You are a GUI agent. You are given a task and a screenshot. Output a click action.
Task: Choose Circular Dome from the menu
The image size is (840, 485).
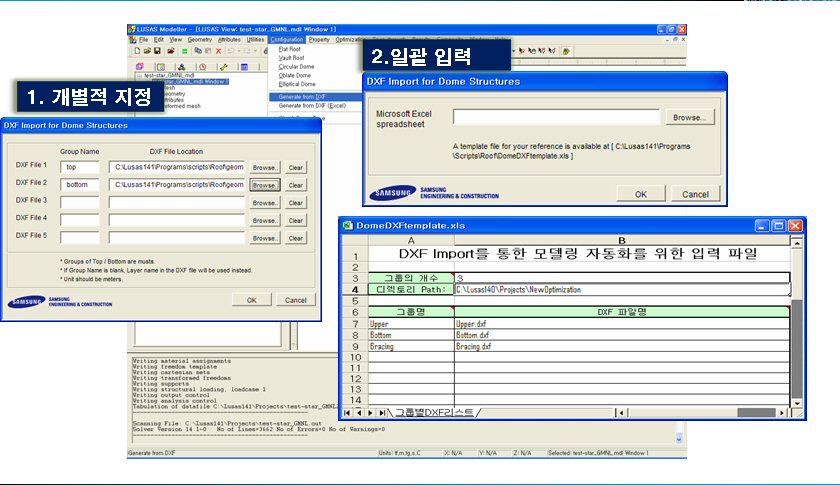[297, 66]
